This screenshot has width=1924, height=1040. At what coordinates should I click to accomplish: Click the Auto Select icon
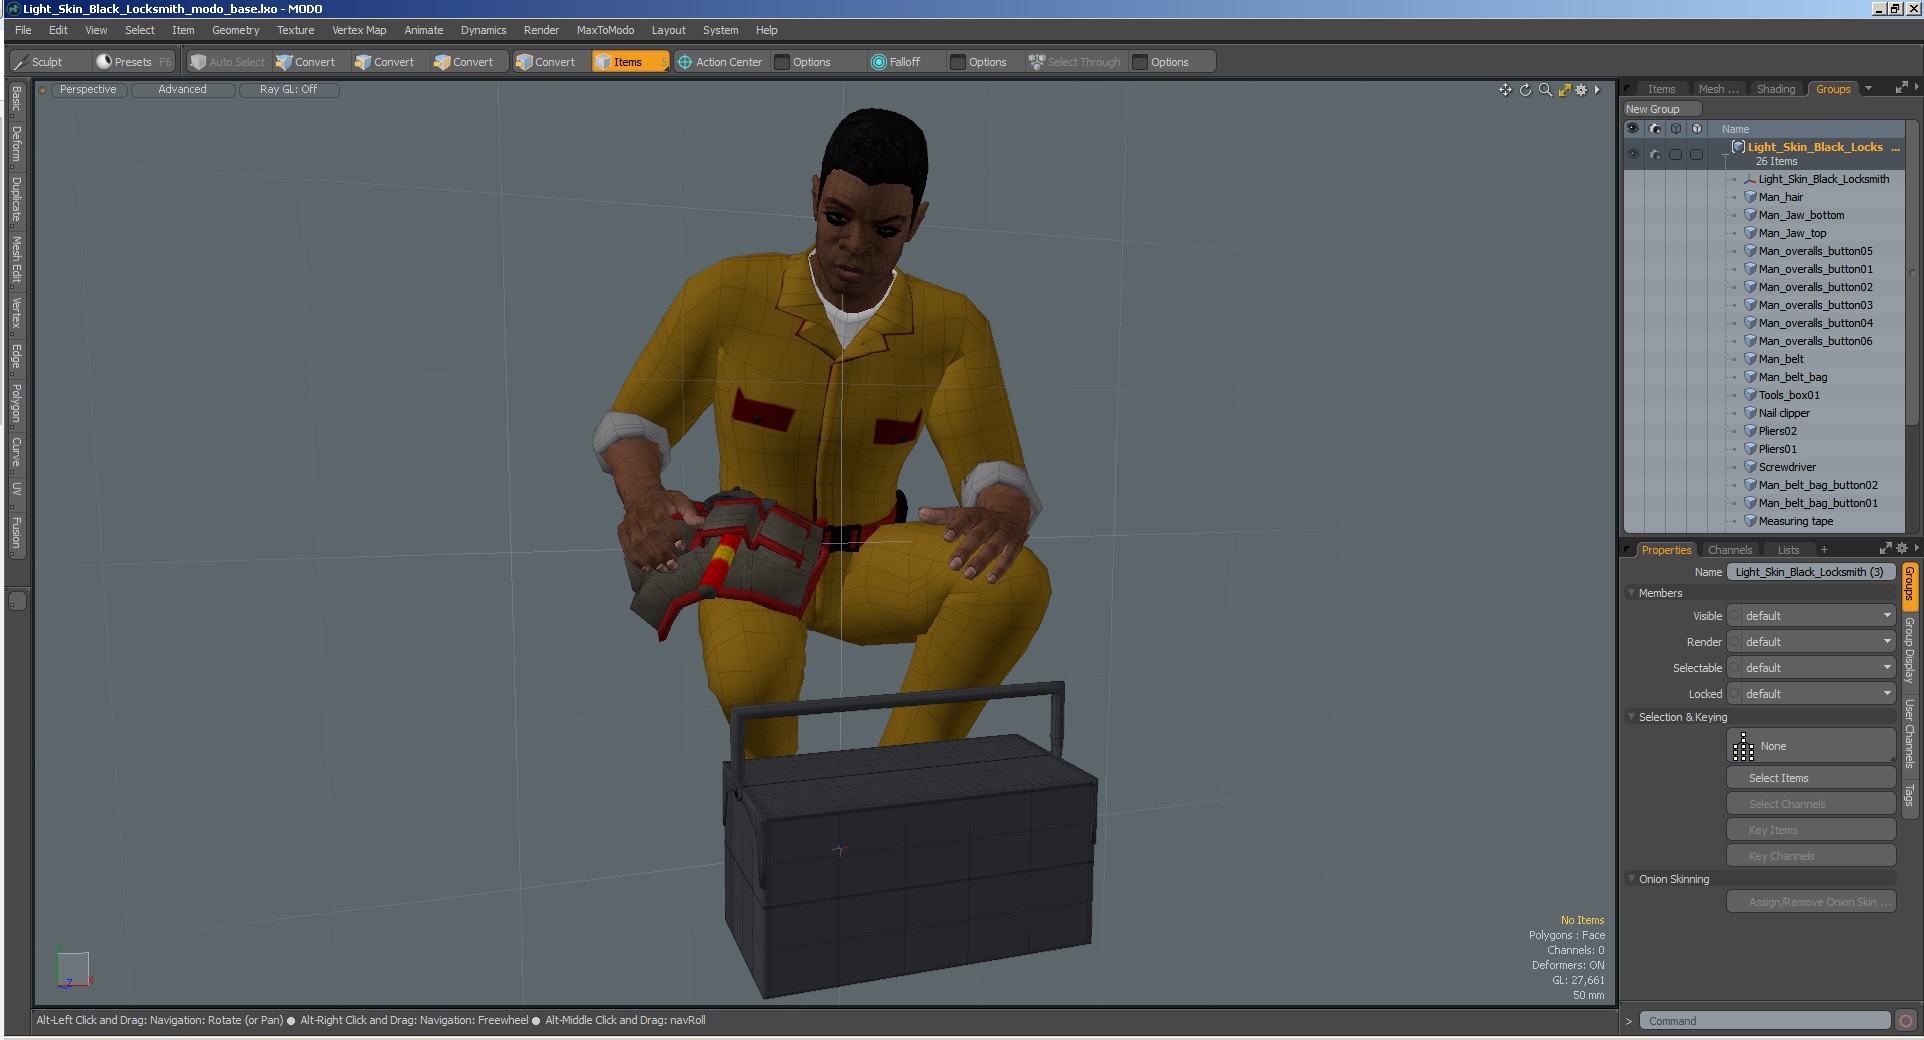click(198, 62)
